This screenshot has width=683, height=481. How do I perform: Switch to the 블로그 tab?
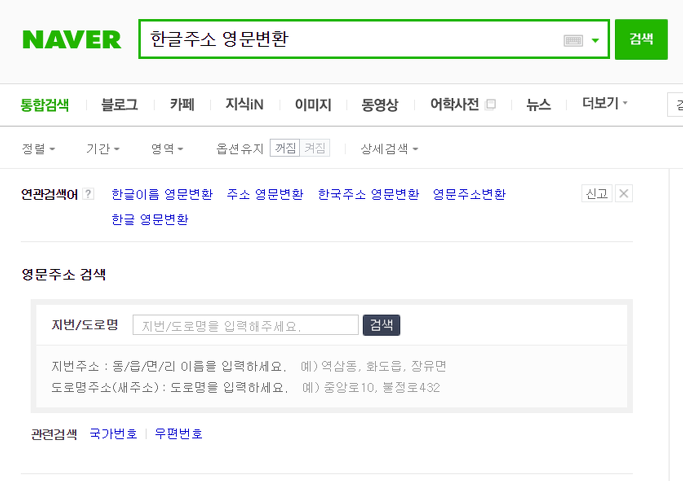[119, 105]
